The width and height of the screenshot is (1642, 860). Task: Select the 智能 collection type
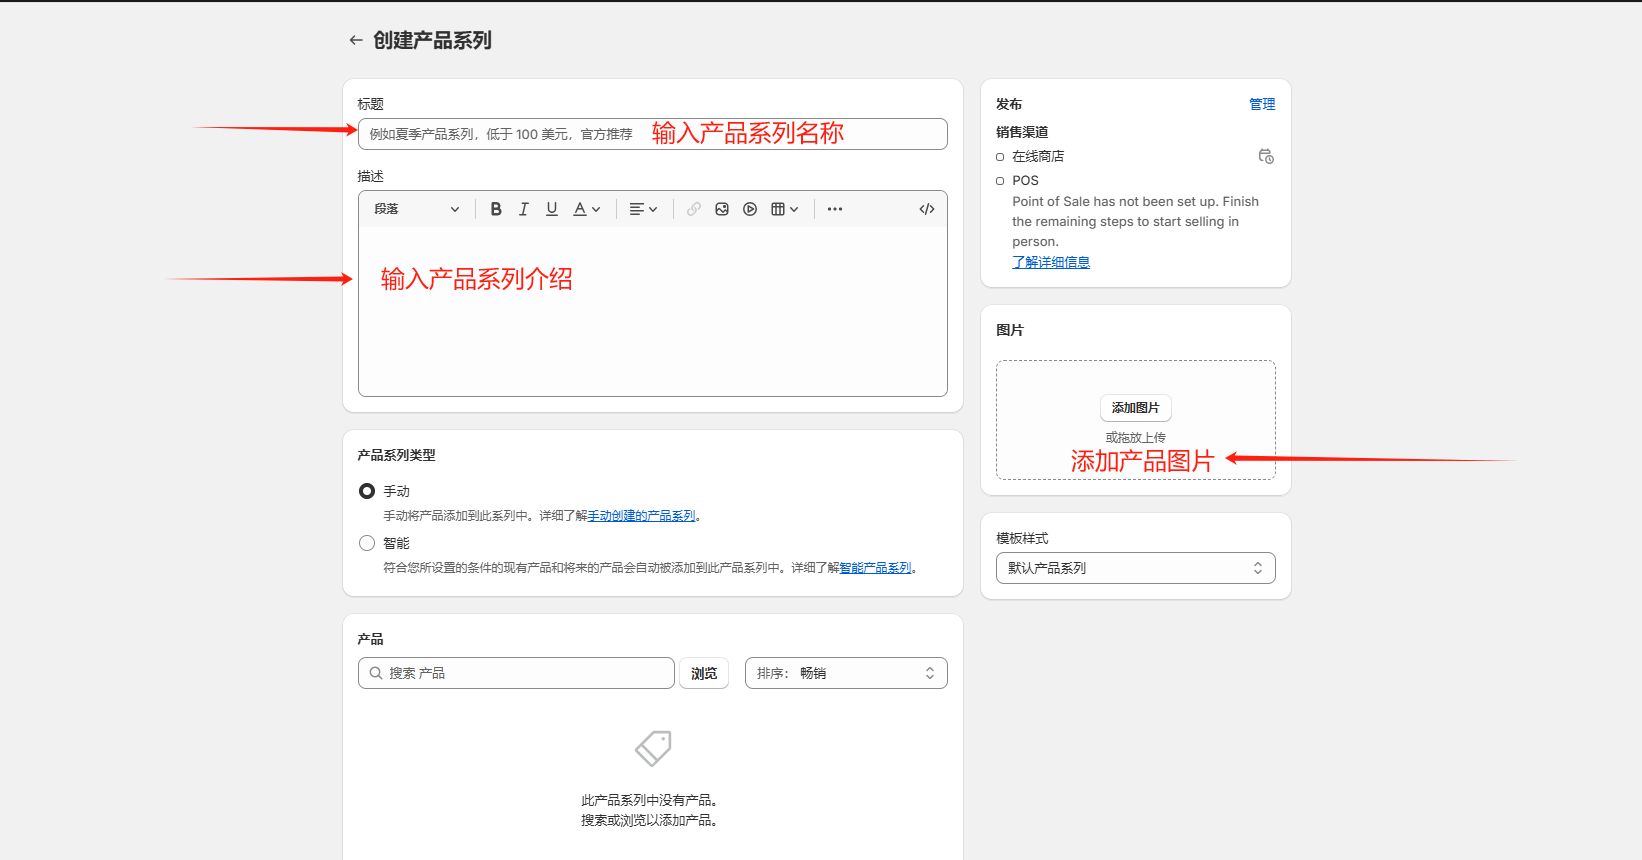click(x=367, y=543)
